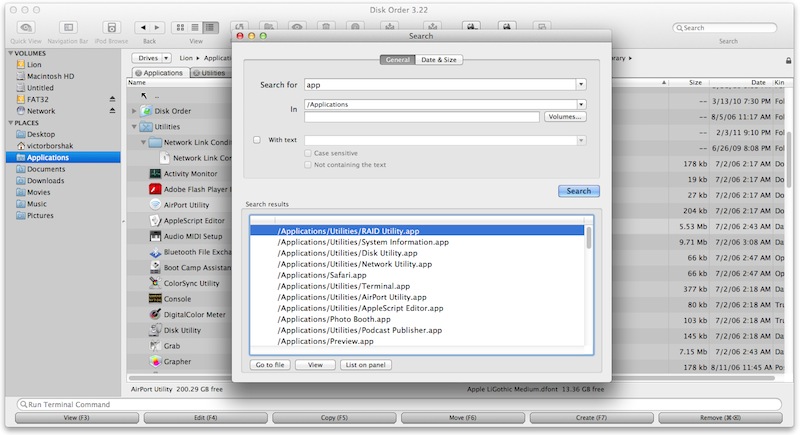Screen dimensions: 800x435
Task: Click the Go to file button
Action: pyautogui.click(x=269, y=365)
